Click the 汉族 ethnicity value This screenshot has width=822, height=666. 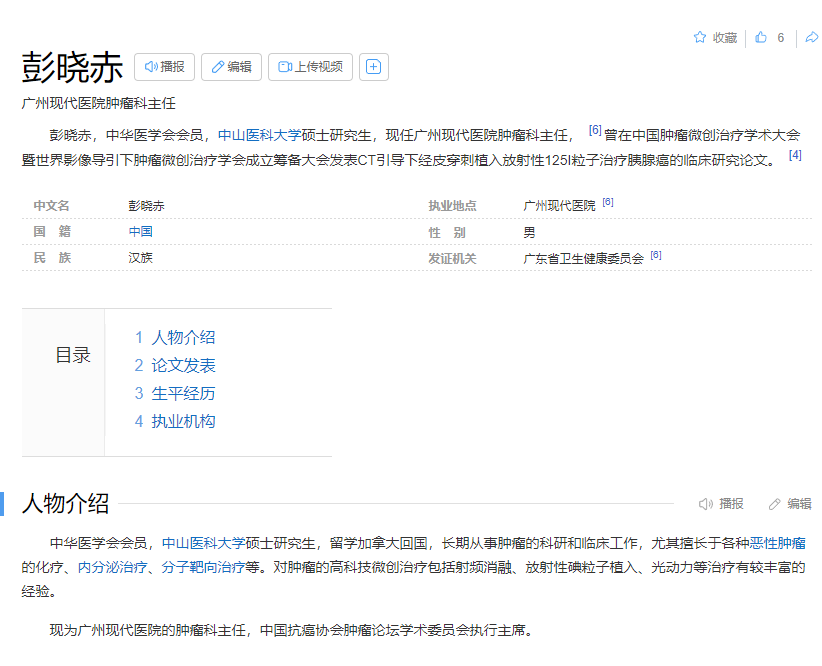[x=140, y=257]
